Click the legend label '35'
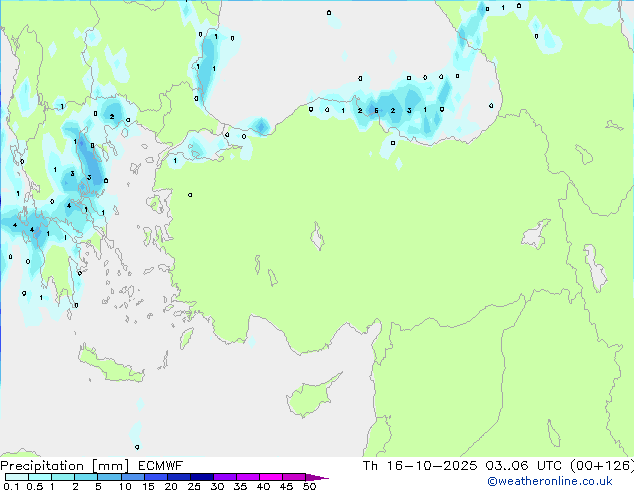This screenshot has height=490, width=634. [240, 486]
